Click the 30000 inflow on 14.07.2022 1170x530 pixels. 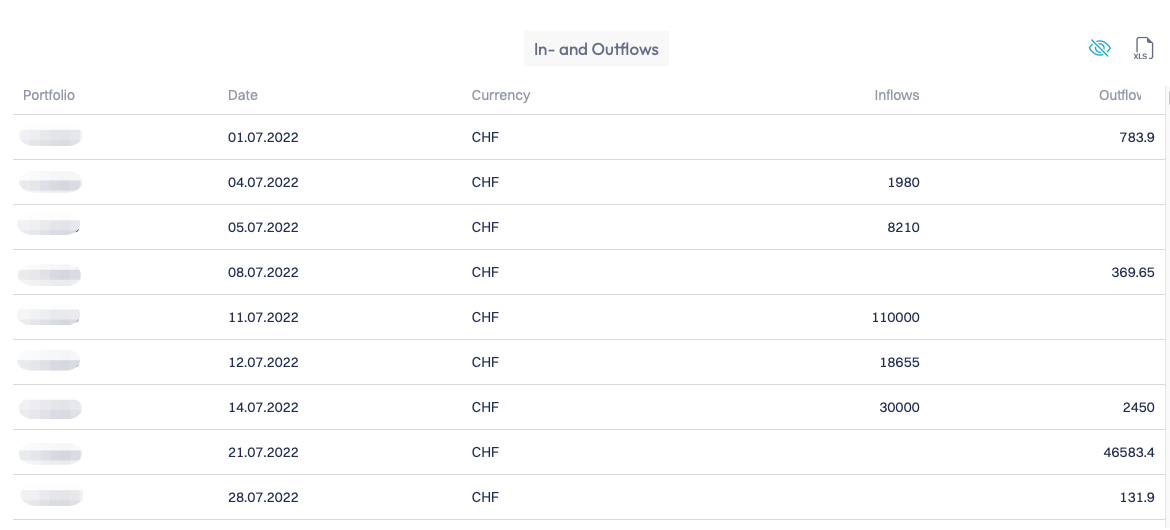coord(899,407)
